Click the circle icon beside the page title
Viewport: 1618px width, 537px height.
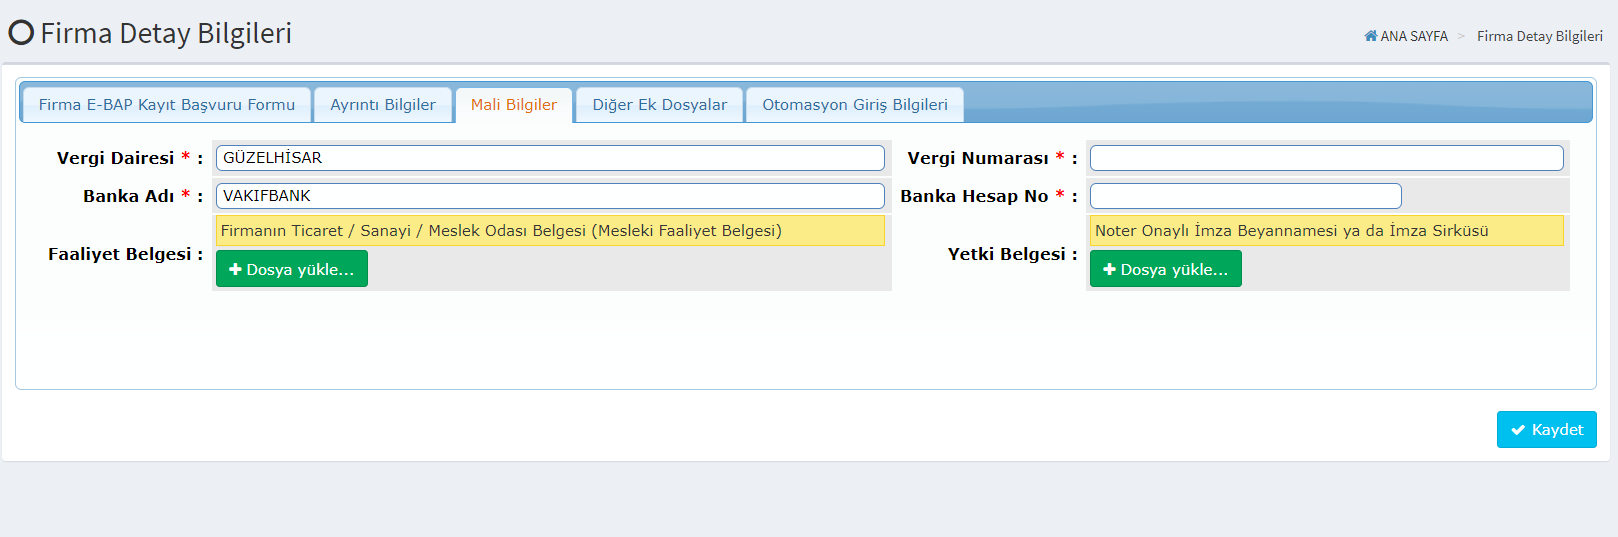21,33
